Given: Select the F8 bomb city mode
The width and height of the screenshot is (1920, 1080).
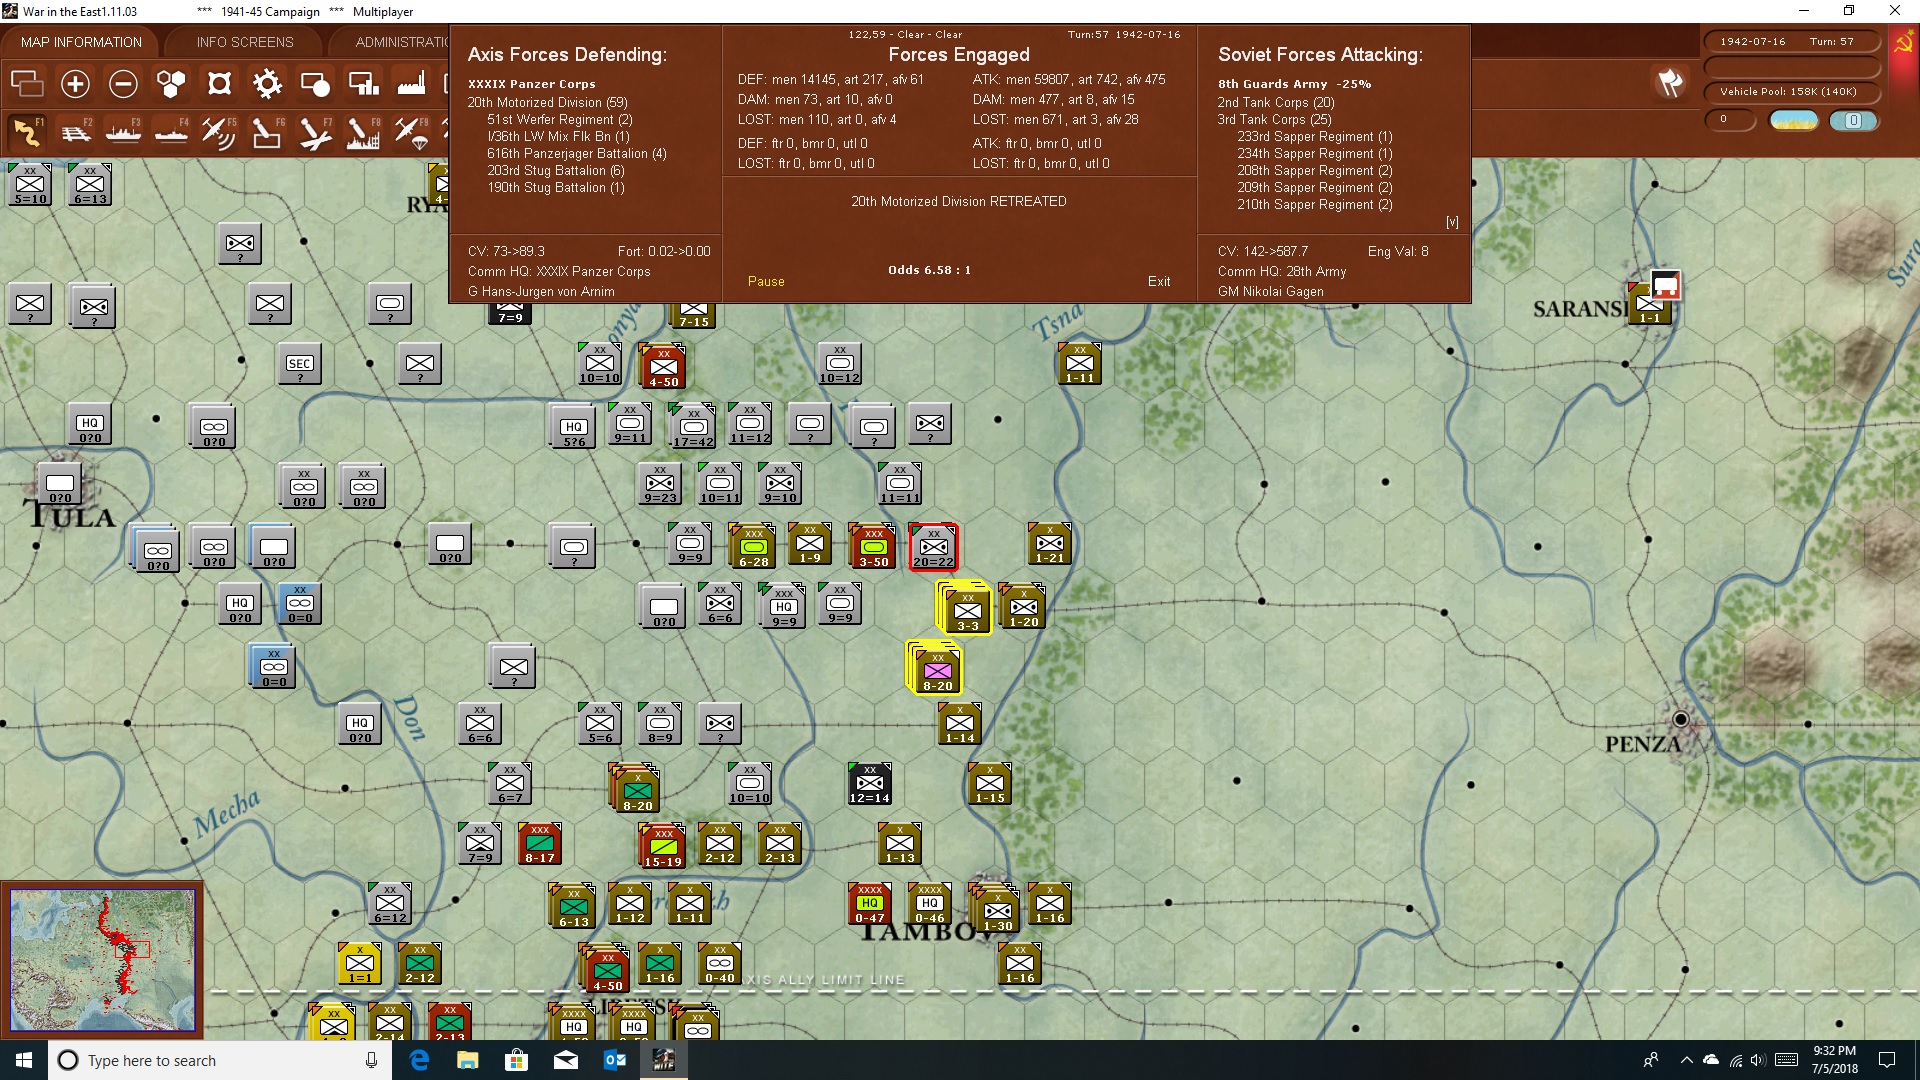Looking at the screenshot, I should click(363, 132).
